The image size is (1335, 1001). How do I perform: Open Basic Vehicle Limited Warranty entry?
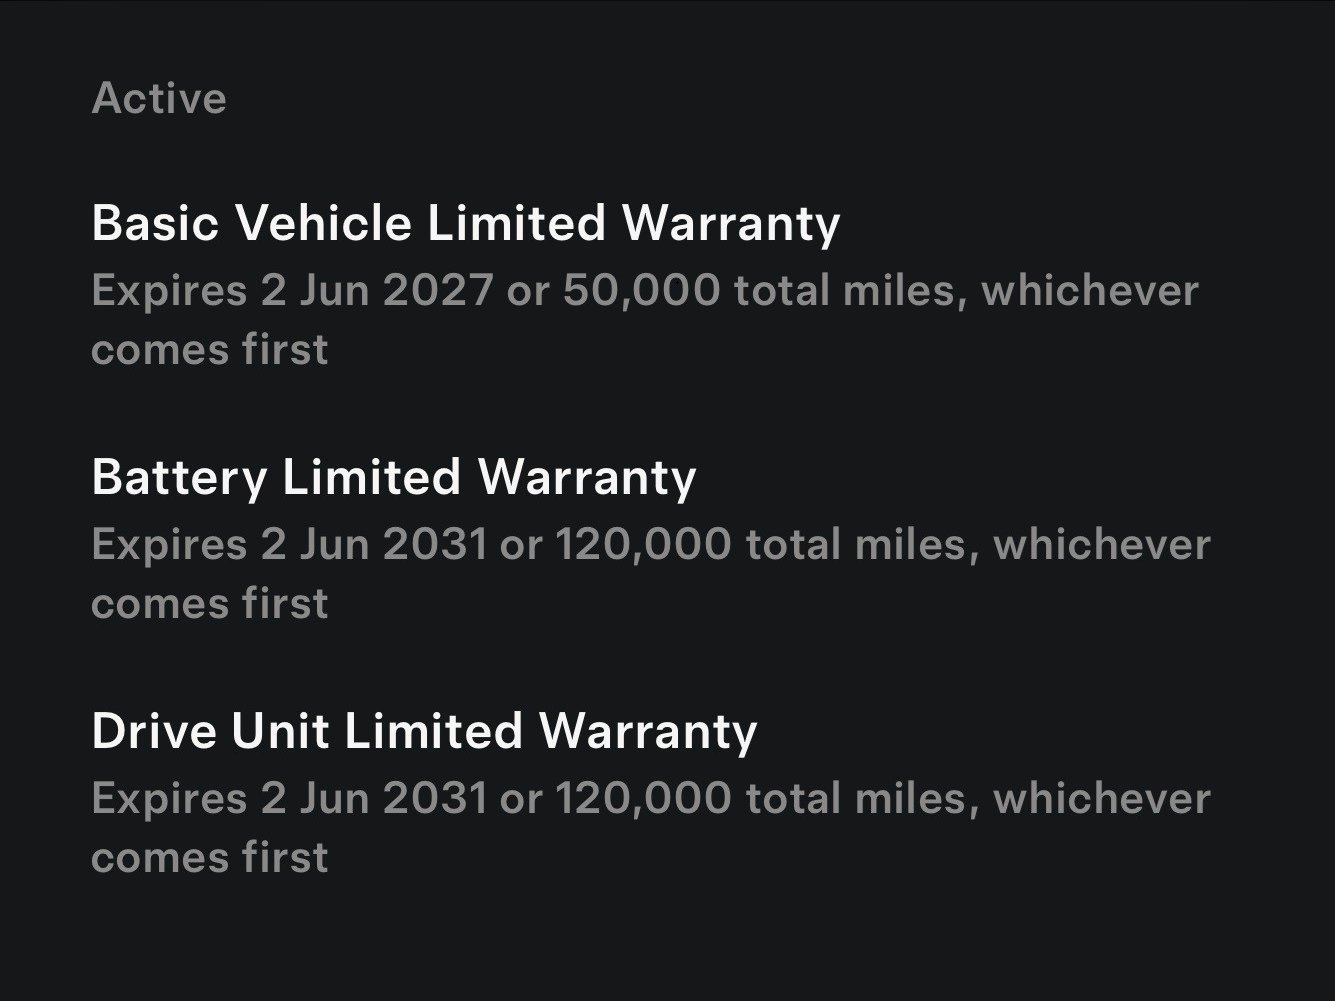pos(465,222)
